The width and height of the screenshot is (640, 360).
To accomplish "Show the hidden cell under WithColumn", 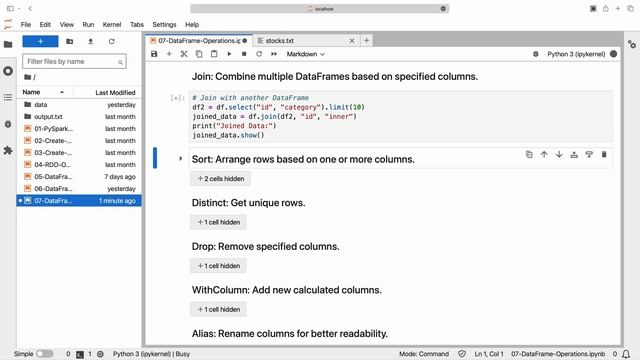I will pyautogui.click(x=218, y=309).
